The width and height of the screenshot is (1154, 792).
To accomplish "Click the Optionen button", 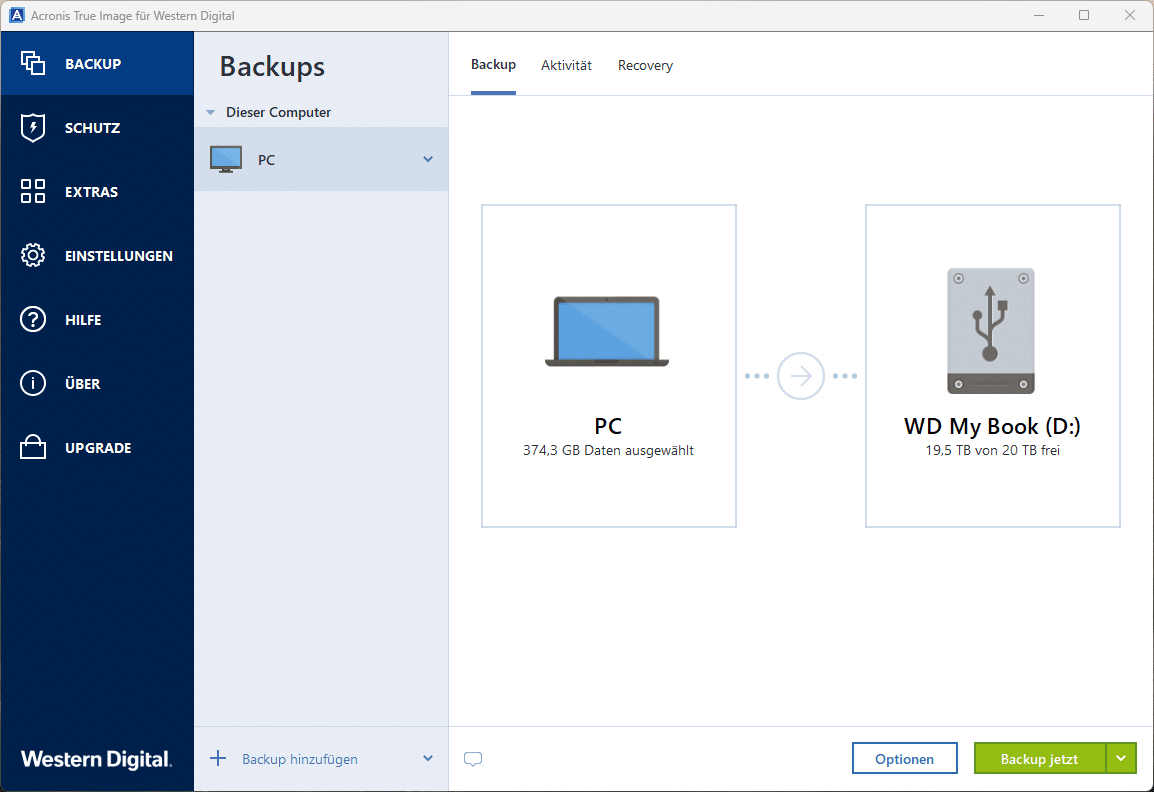I will click(x=904, y=759).
